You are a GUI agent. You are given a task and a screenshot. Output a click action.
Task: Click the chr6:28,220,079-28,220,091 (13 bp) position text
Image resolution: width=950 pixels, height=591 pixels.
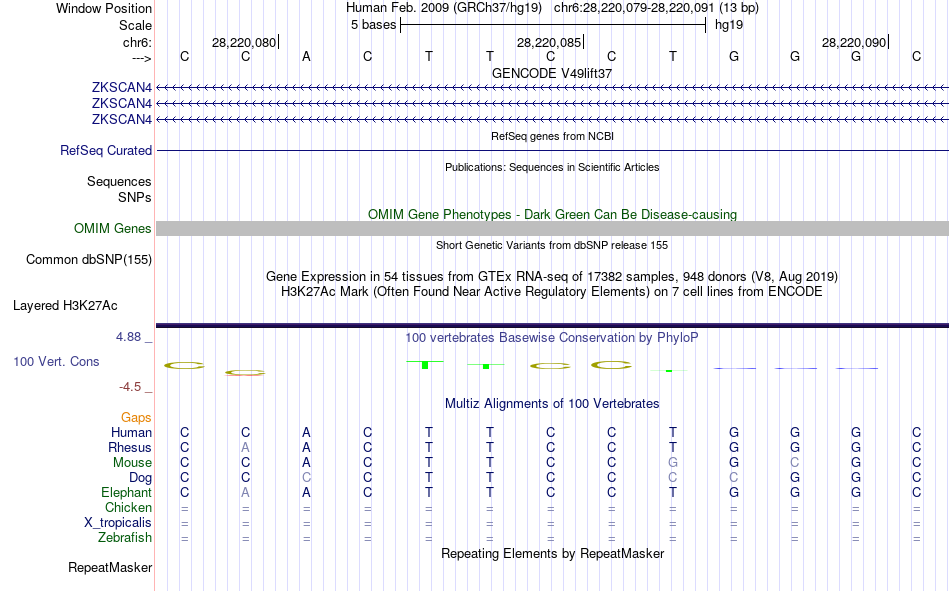[x=656, y=8]
